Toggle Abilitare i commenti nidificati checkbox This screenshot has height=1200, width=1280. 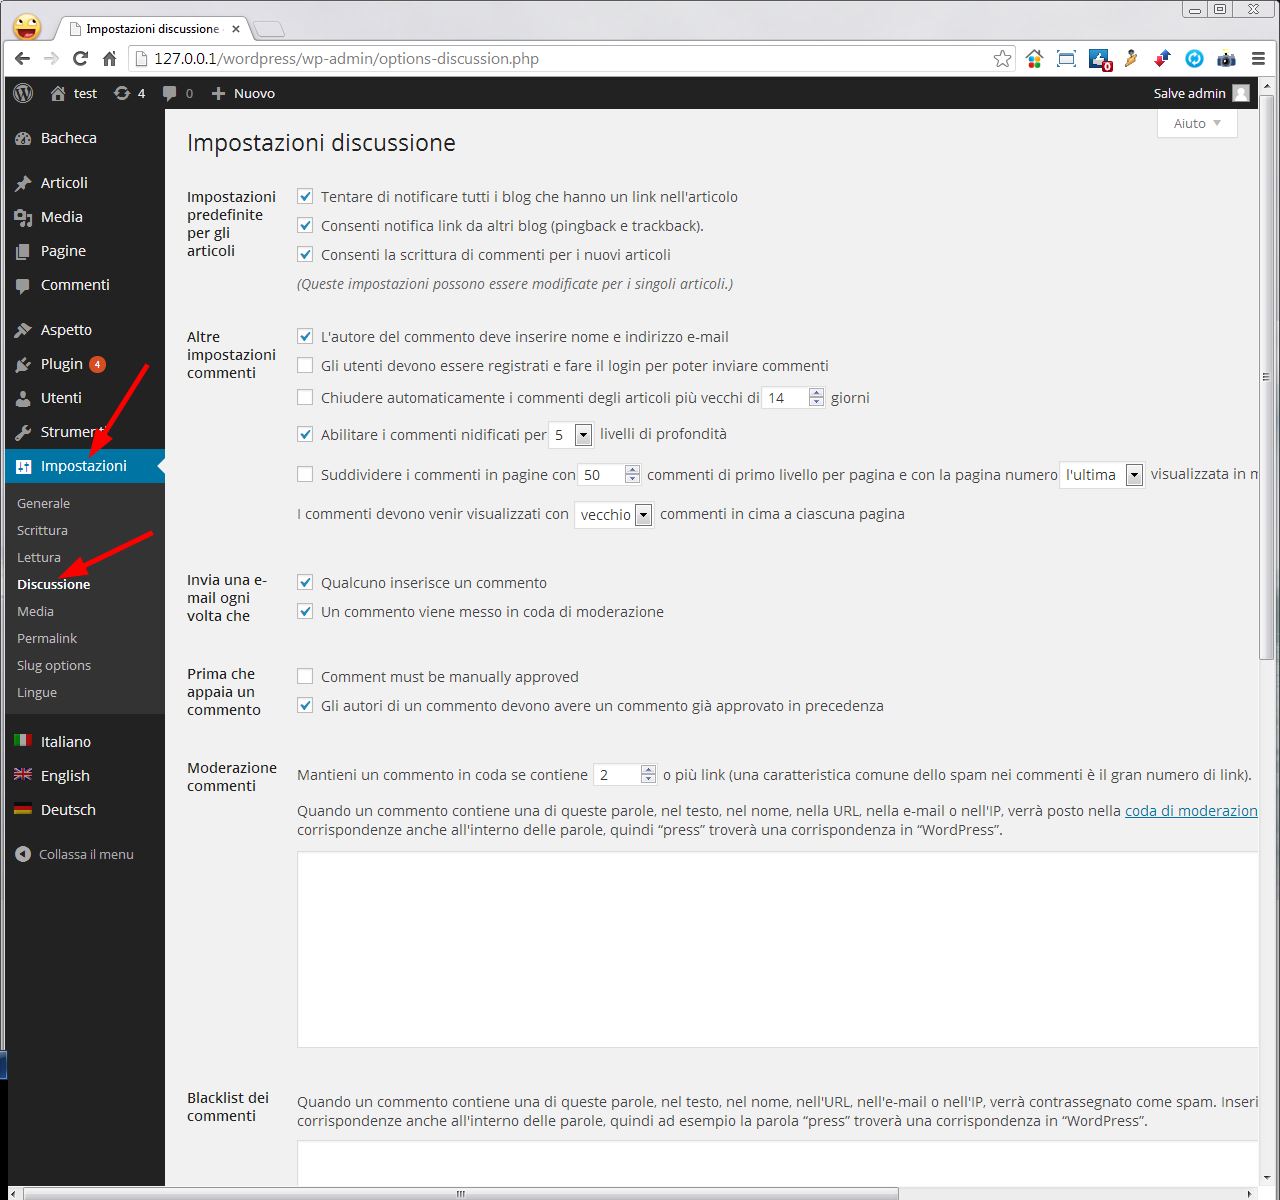click(305, 435)
